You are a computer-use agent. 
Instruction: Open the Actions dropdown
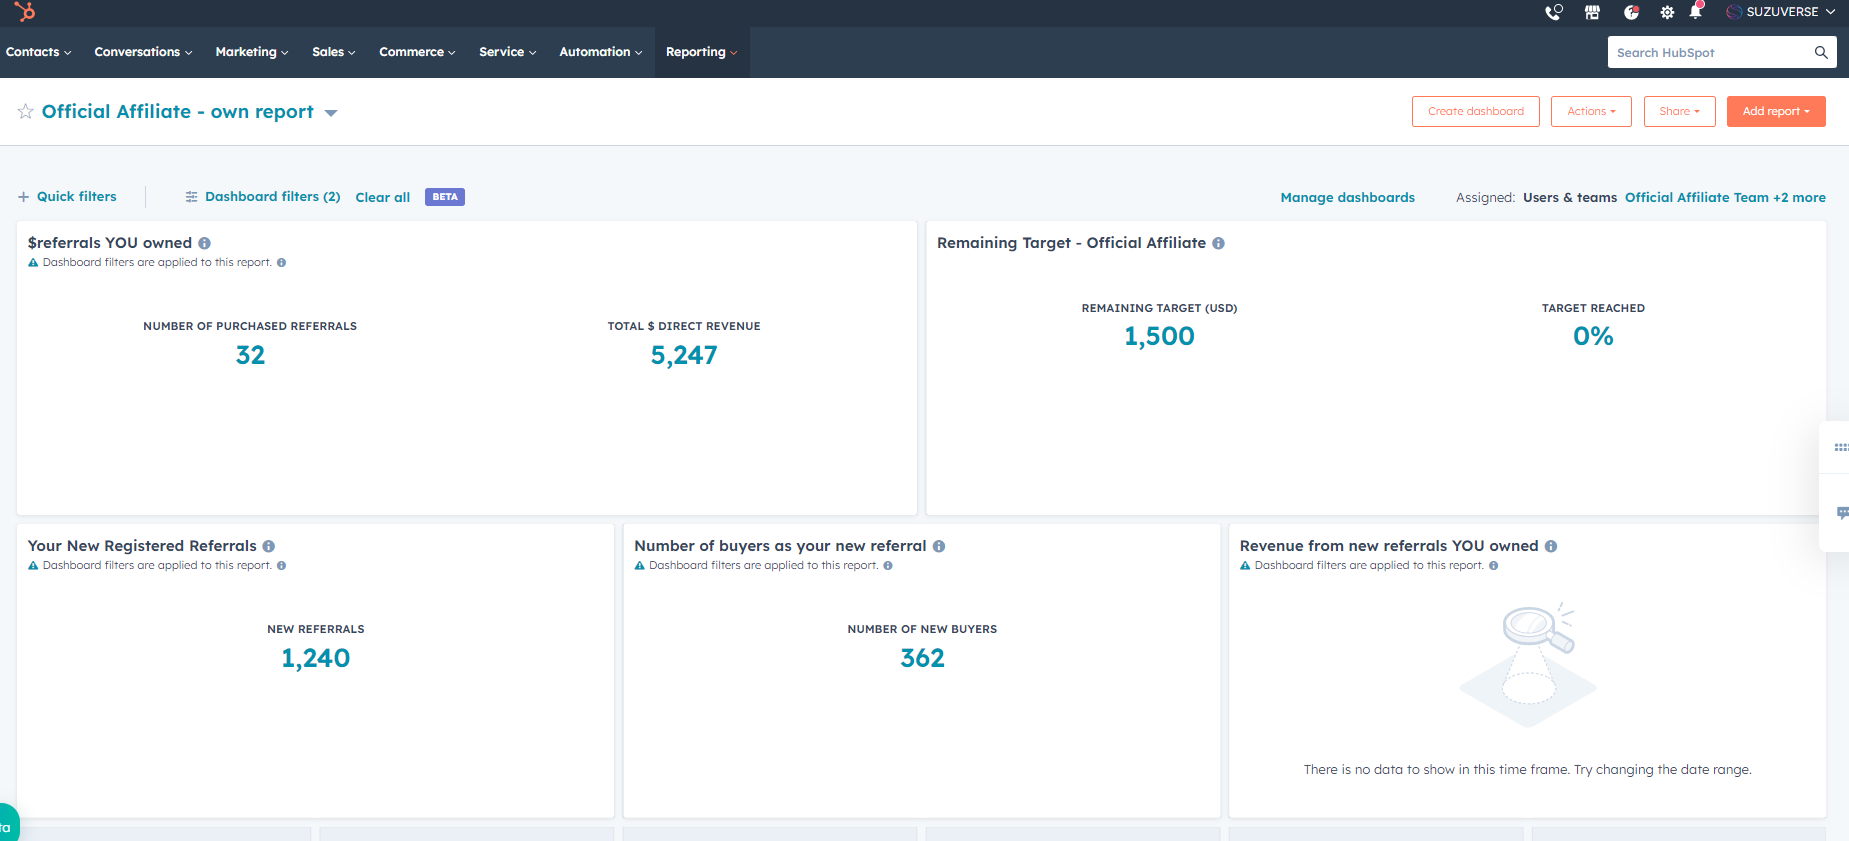[1590, 112]
